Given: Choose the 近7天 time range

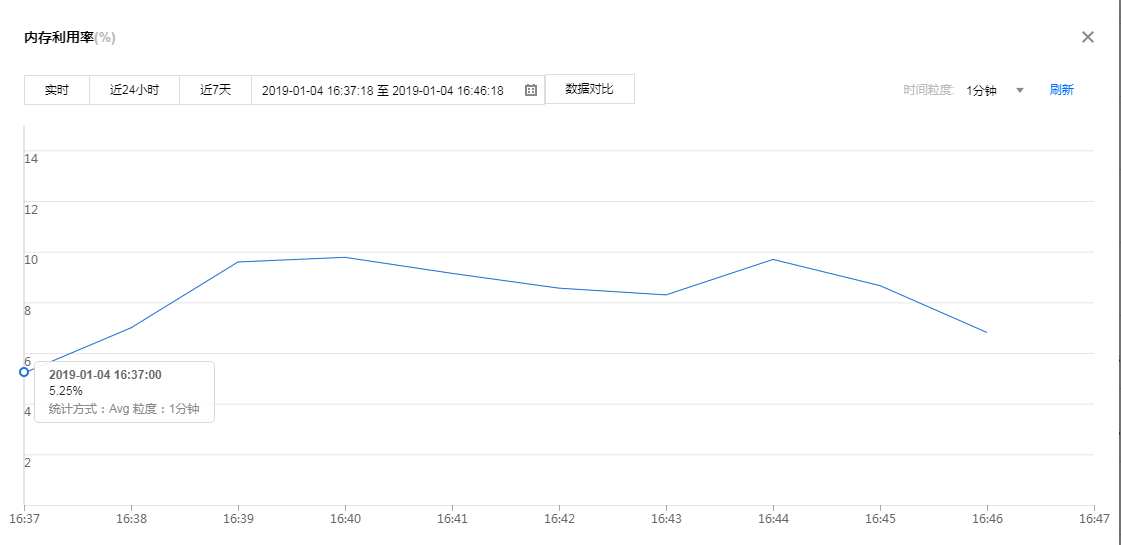Looking at the screenshot, I should pos(215,90).
